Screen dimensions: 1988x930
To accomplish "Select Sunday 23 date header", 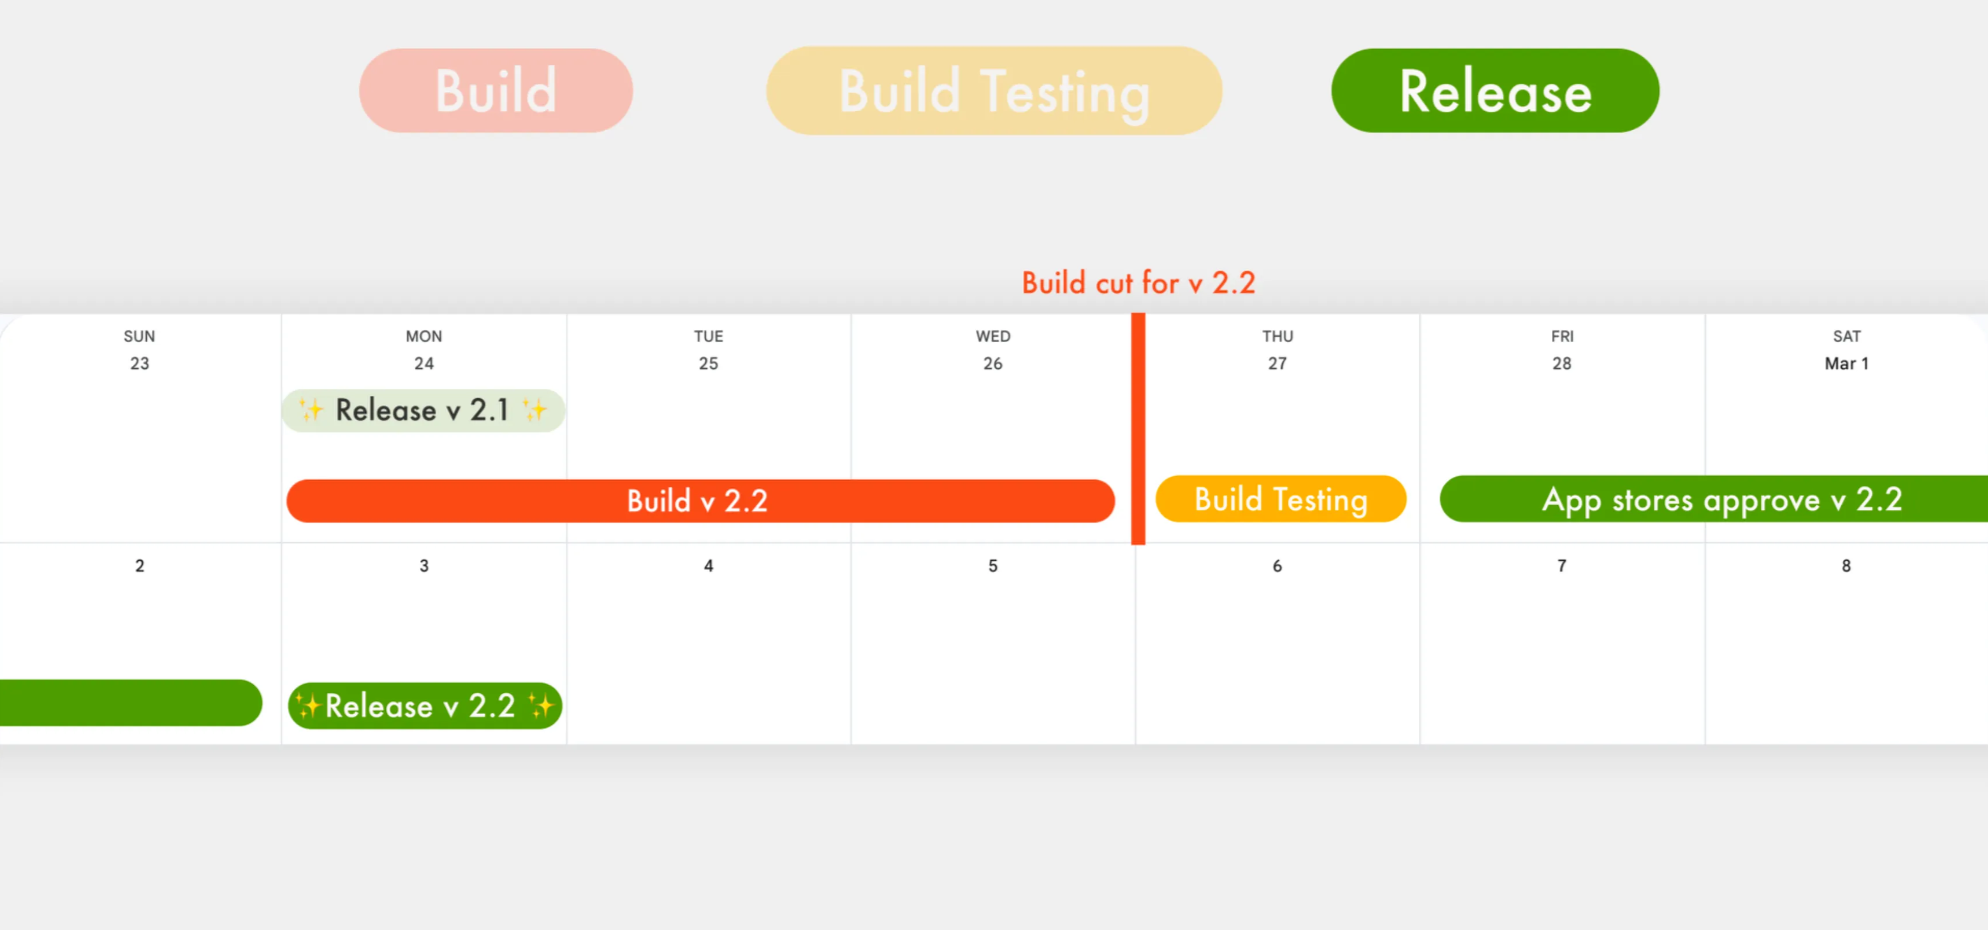I will pyautogui.click(x=139, y=350).
